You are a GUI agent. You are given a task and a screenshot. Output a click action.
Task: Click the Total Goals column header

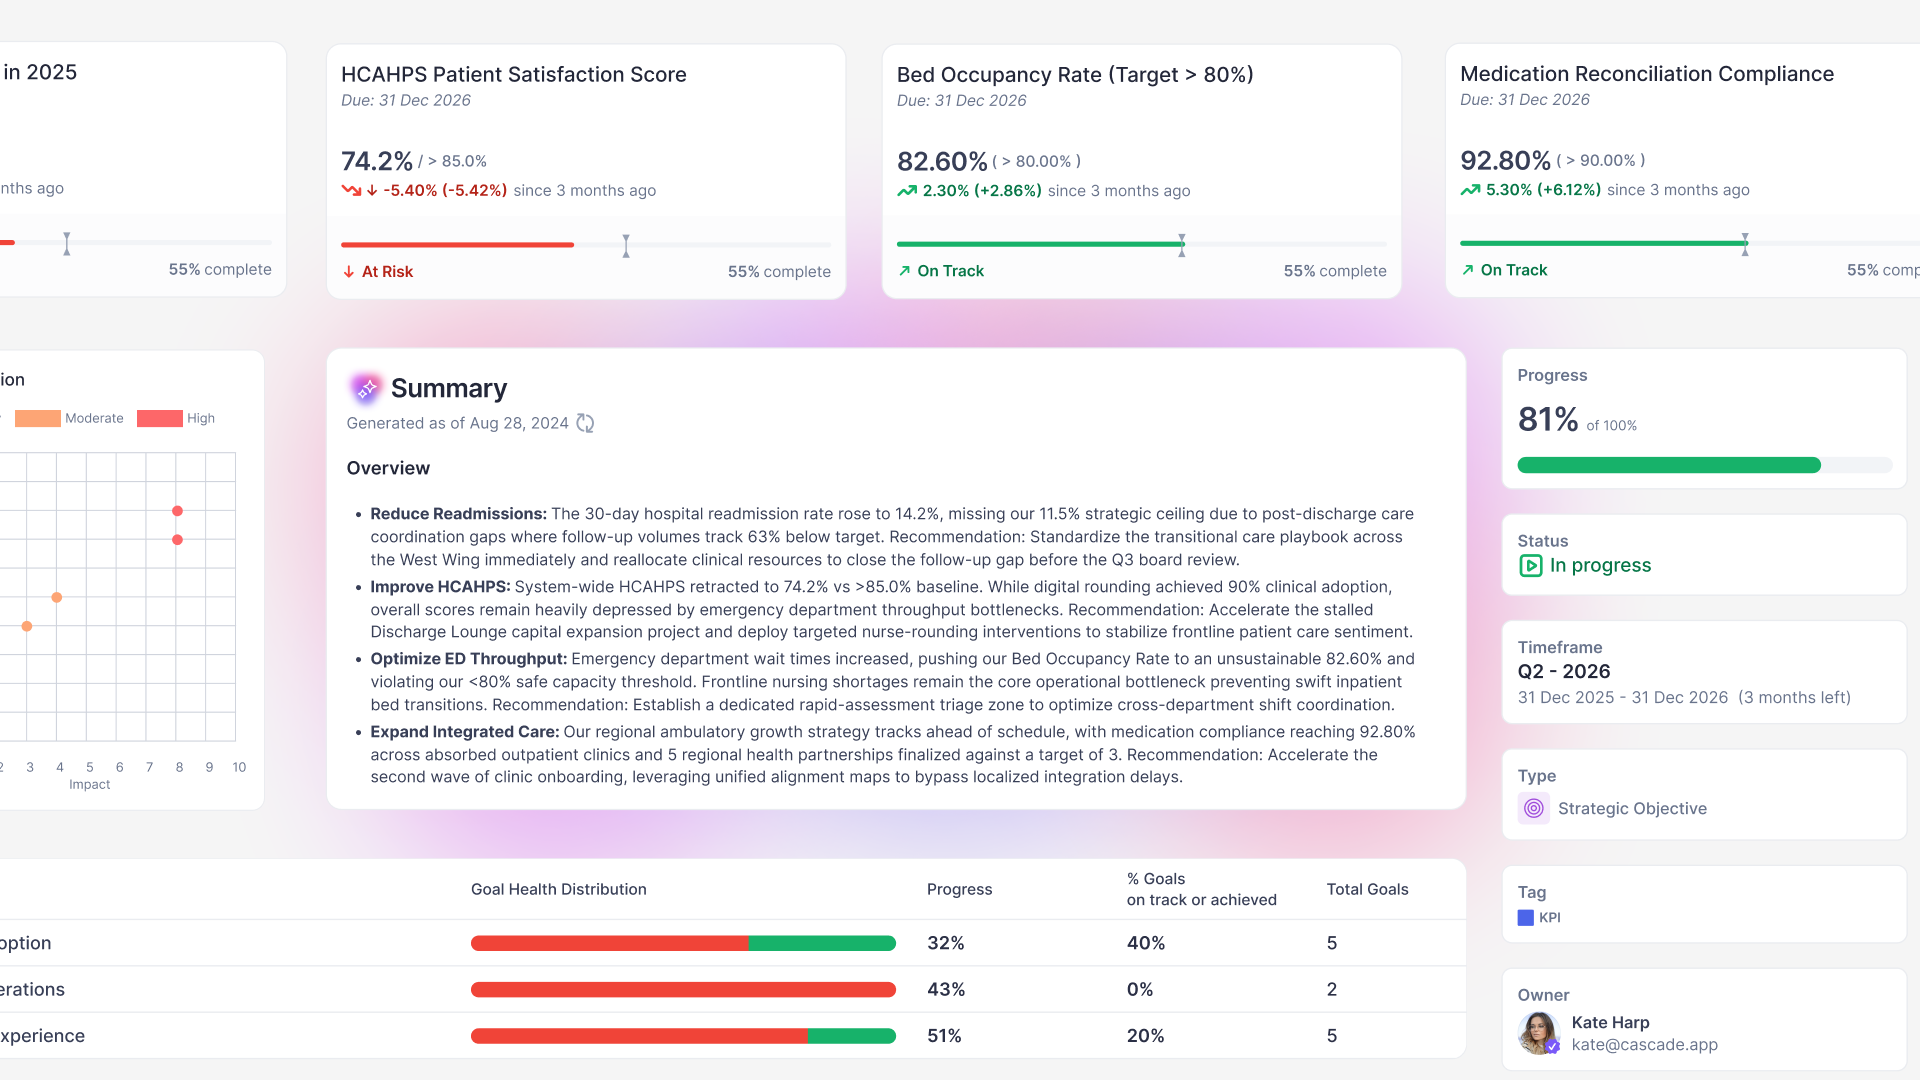point(1367,890)
